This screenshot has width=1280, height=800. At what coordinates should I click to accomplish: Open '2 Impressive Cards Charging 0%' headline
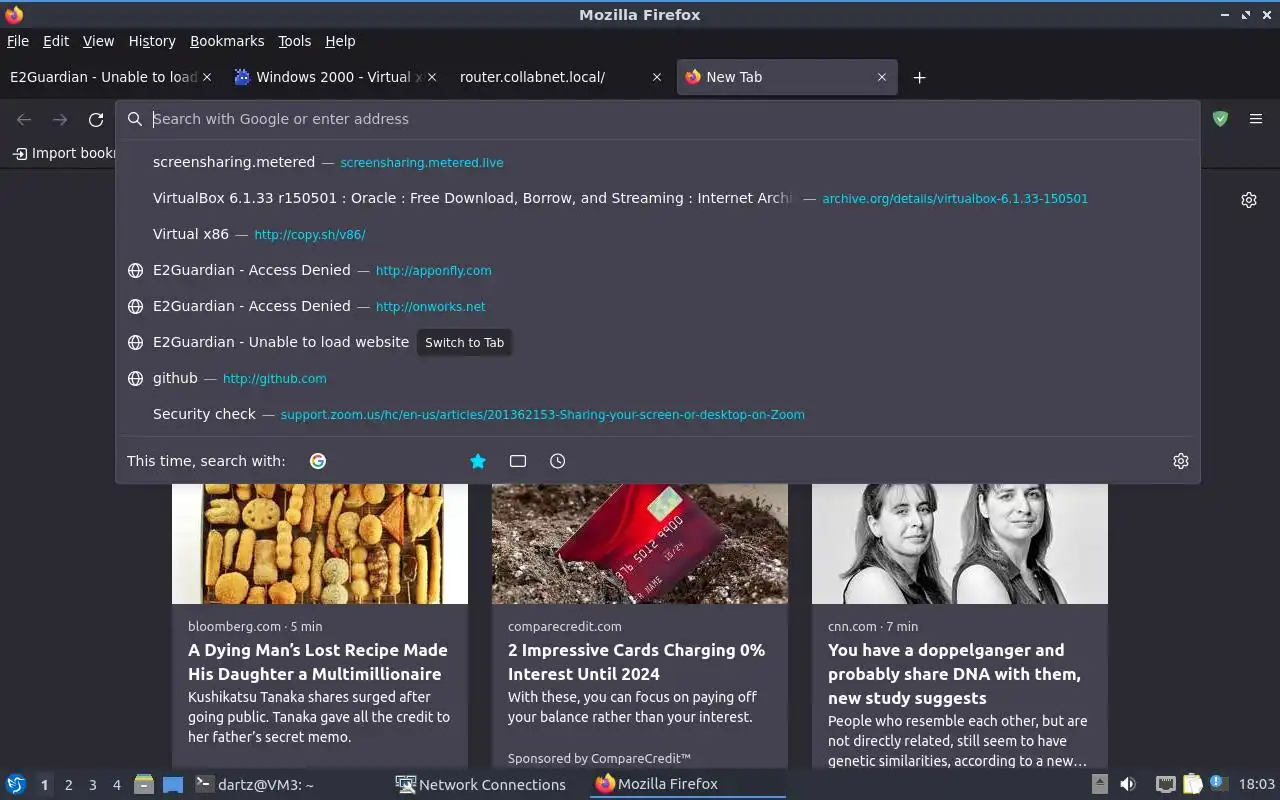pos(636,662)
